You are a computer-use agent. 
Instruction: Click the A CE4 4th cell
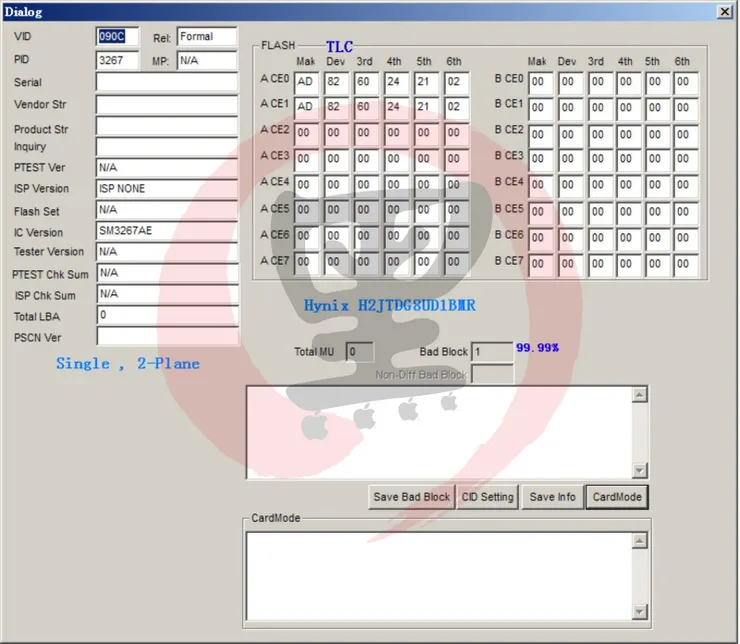[396, 185]
